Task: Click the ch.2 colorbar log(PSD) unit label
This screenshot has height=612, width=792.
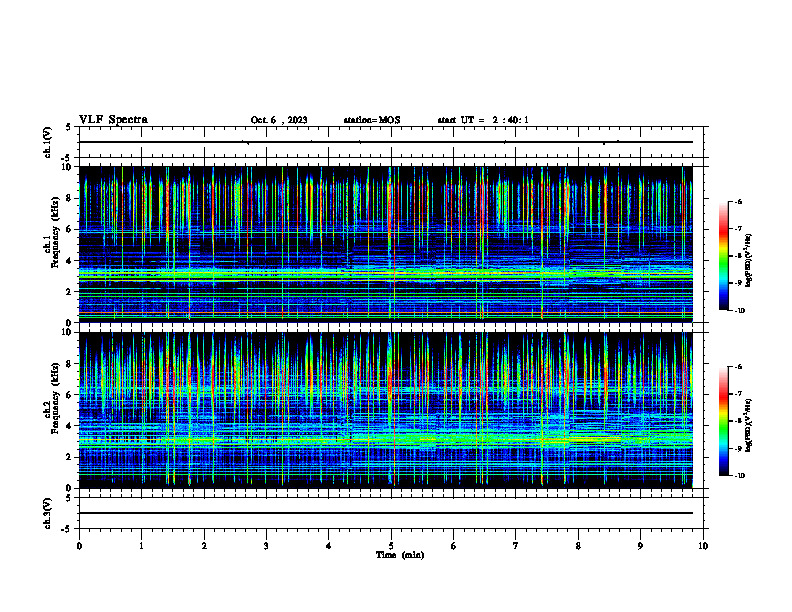Action: (749, 426)
